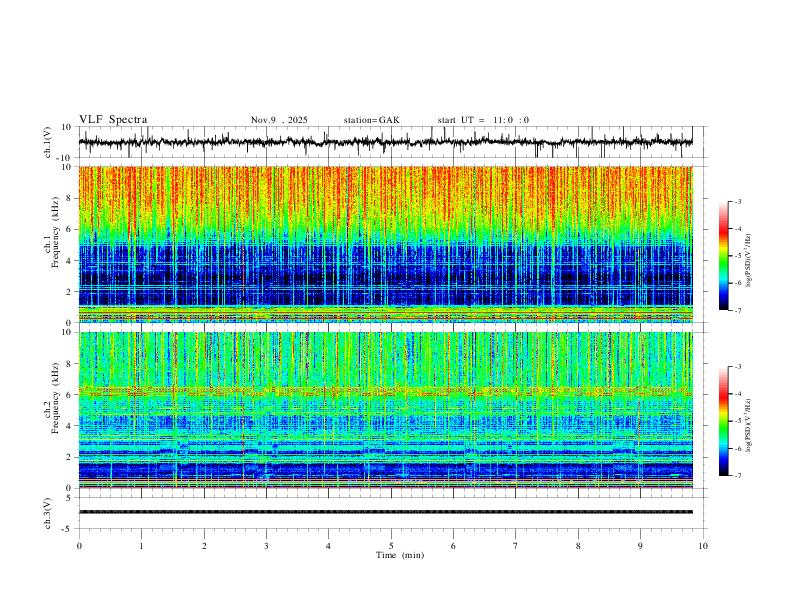Click the flat black ch.3 voltage trace
792x612 pixels.
pyautogui.click(x=385, y=512)
